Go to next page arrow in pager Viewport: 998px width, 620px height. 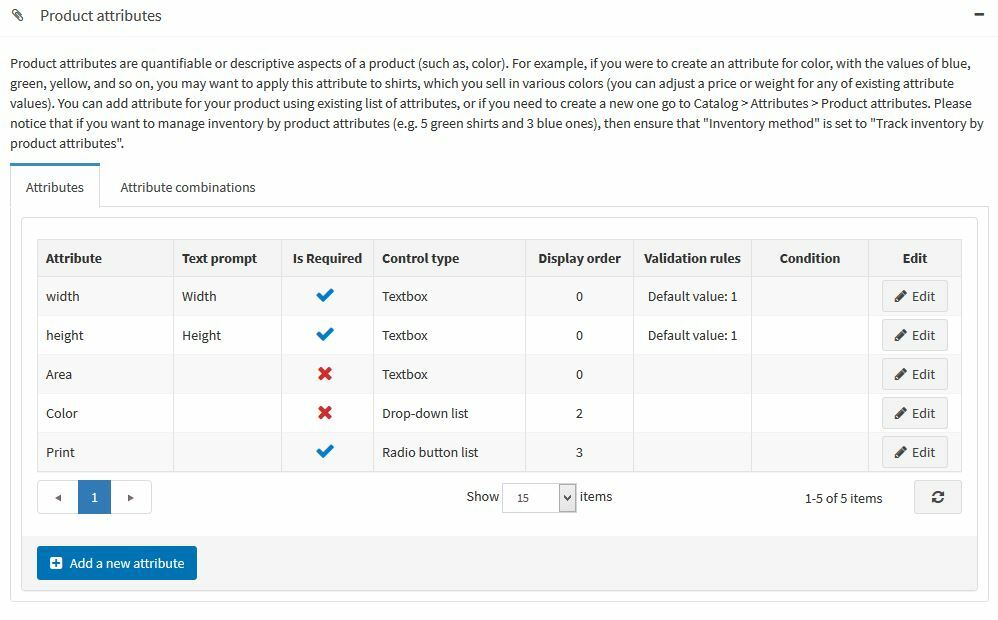pyautogui.click(x=130, y=497)
